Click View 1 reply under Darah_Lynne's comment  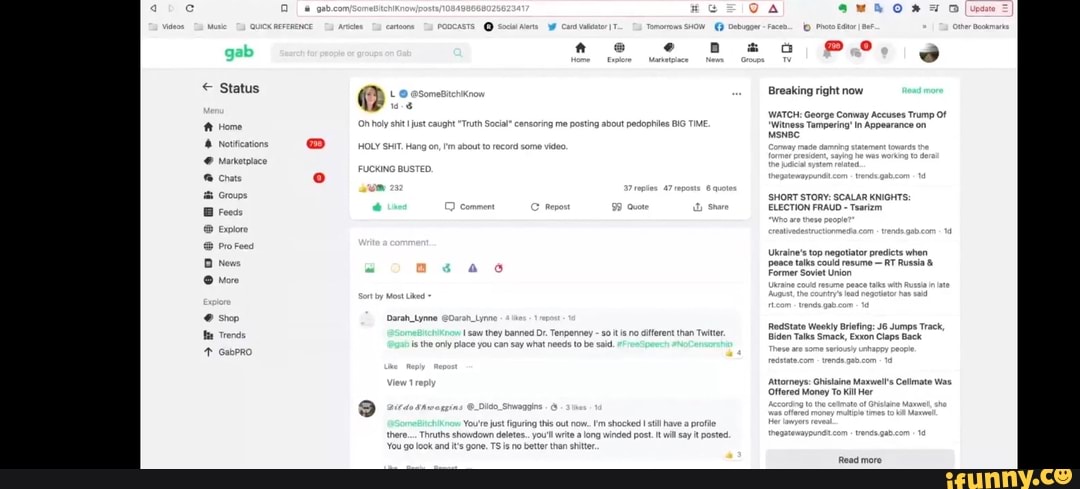tap(410, 383)
